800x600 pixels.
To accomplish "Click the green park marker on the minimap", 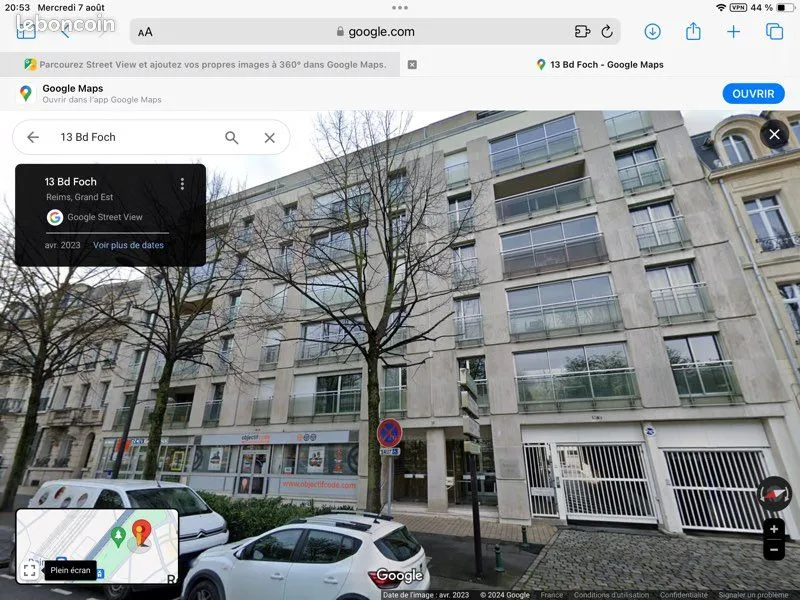I will [118, 538].
